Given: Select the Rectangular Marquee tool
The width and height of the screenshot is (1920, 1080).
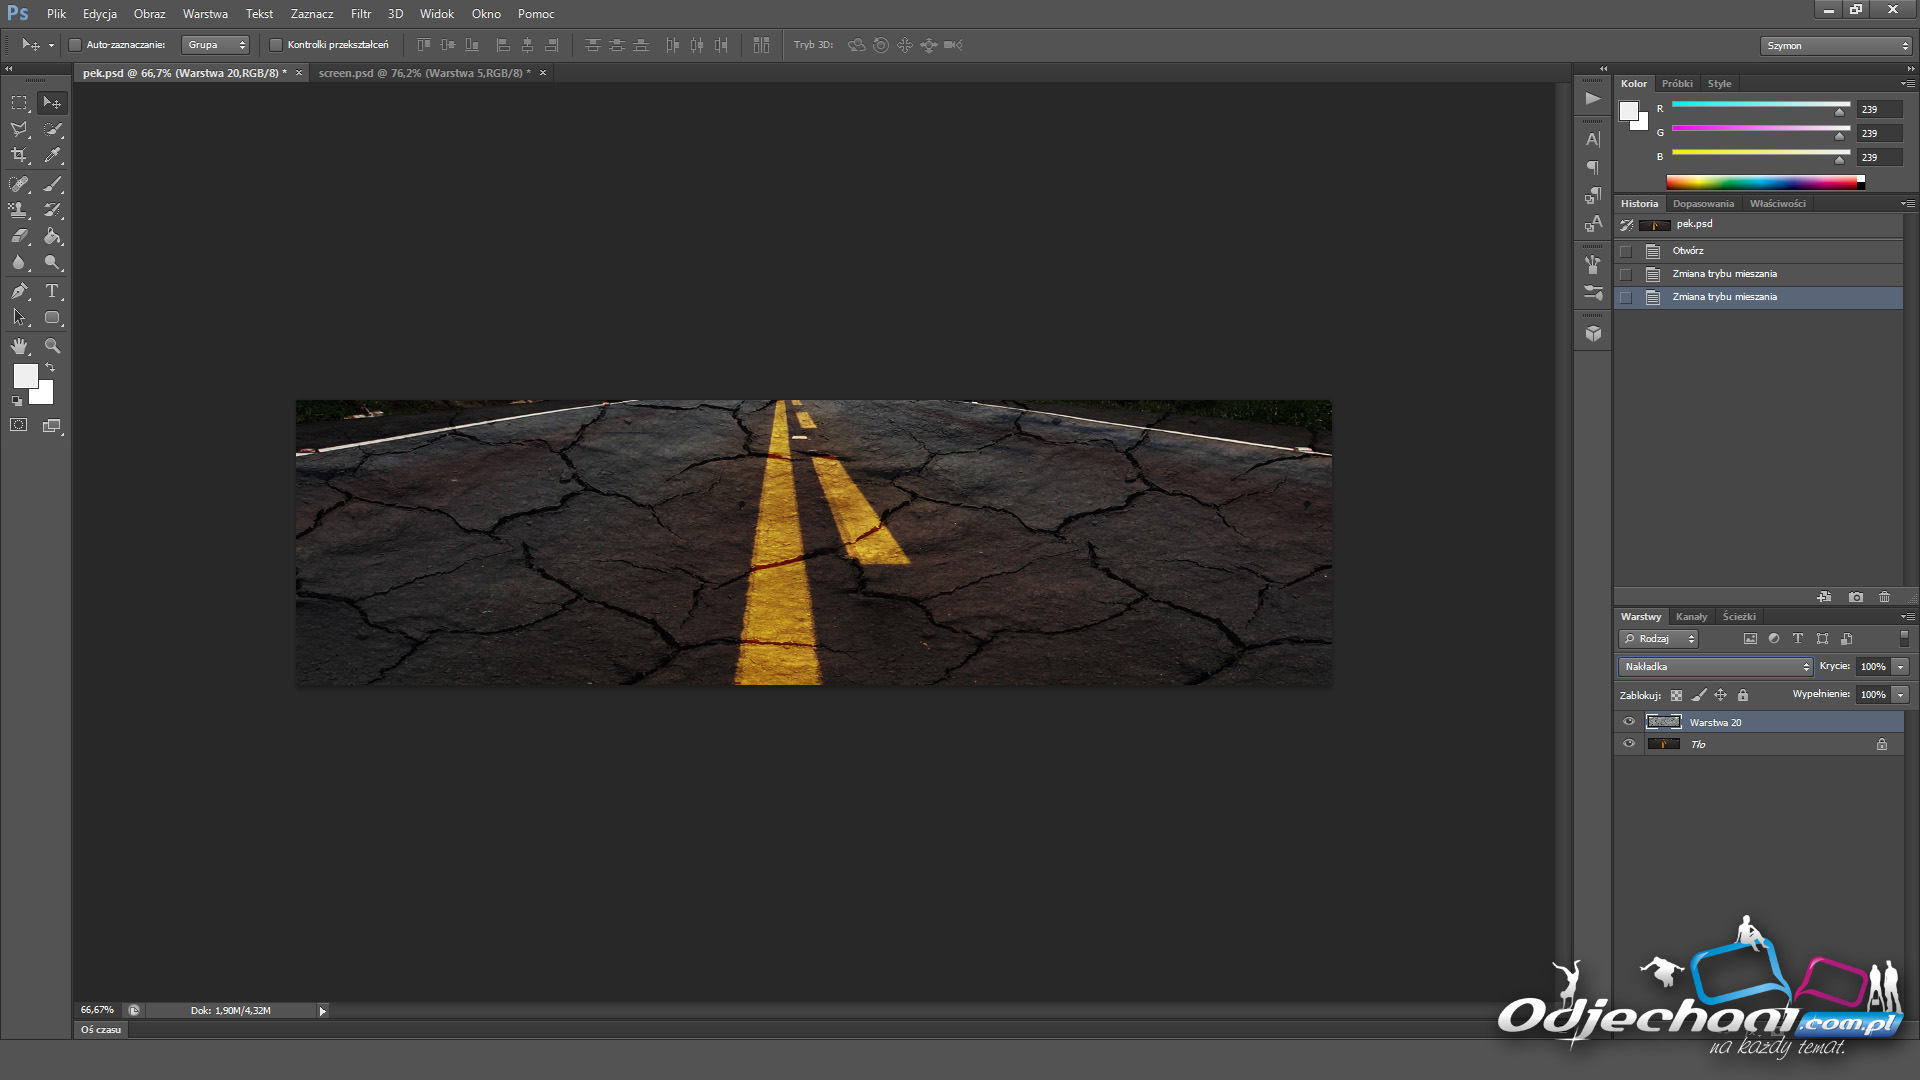Looking at the screenshot, I should point(19,103).
